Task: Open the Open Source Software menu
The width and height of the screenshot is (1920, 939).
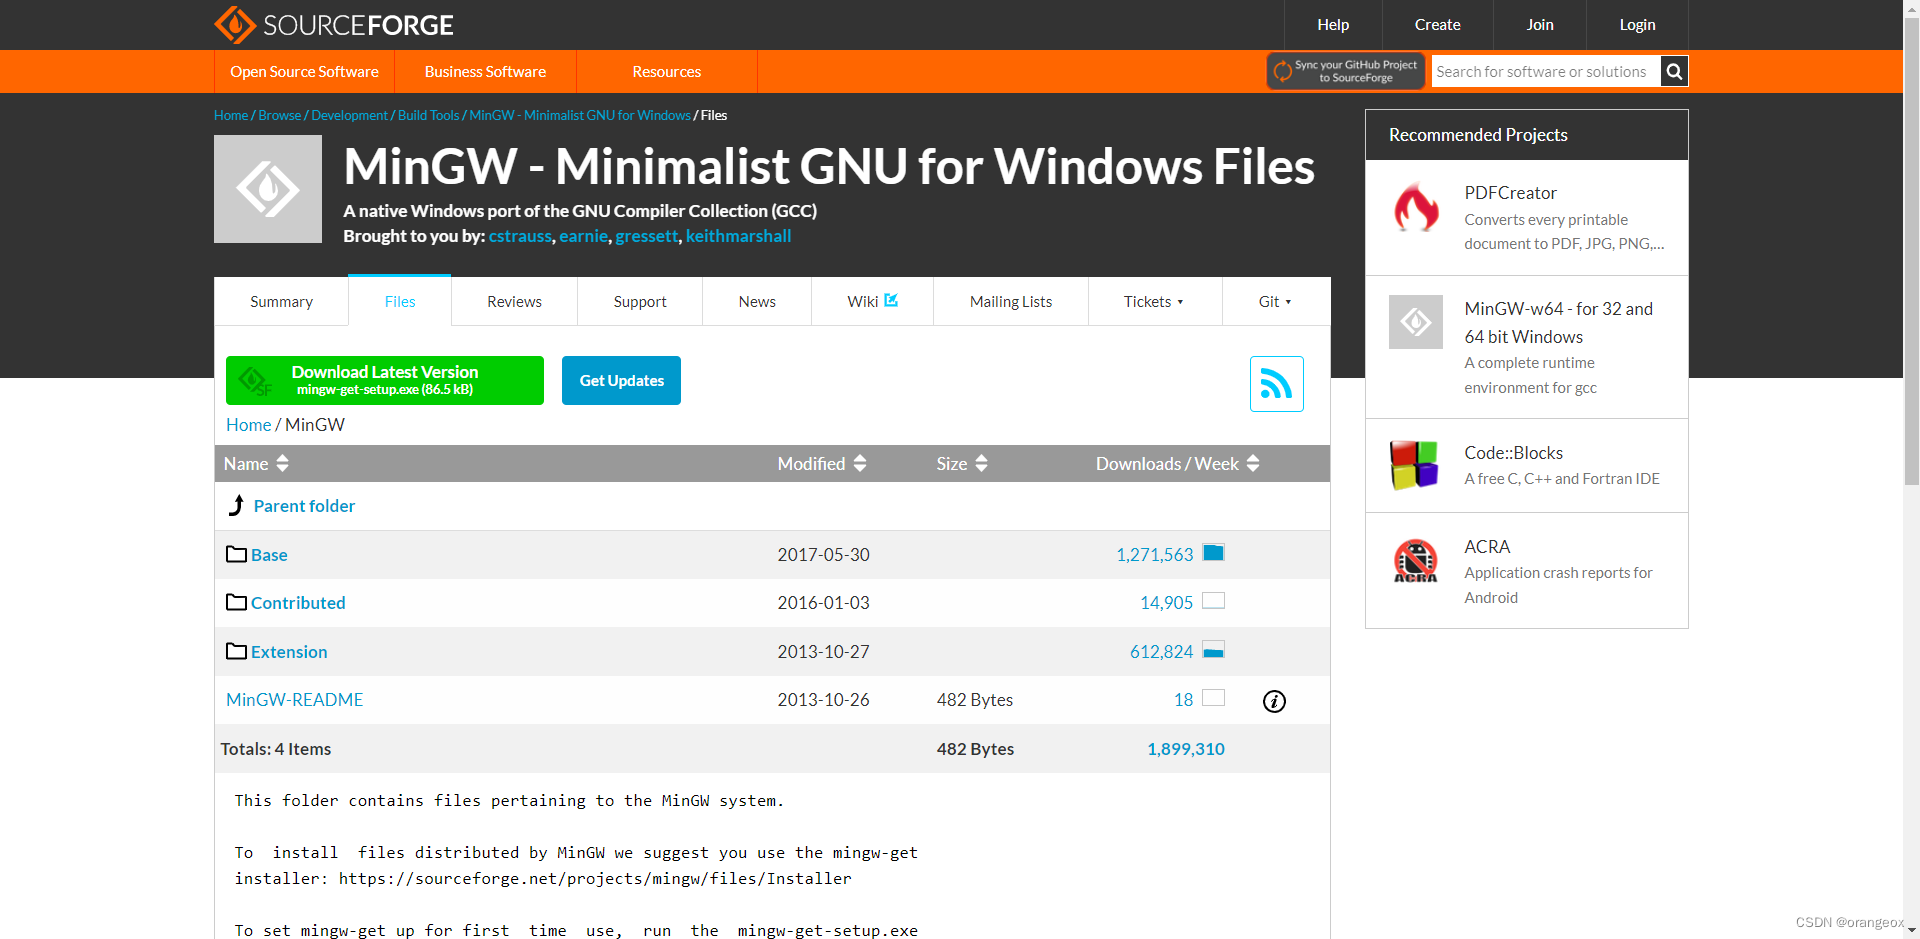Action: [x=304, y=72]
